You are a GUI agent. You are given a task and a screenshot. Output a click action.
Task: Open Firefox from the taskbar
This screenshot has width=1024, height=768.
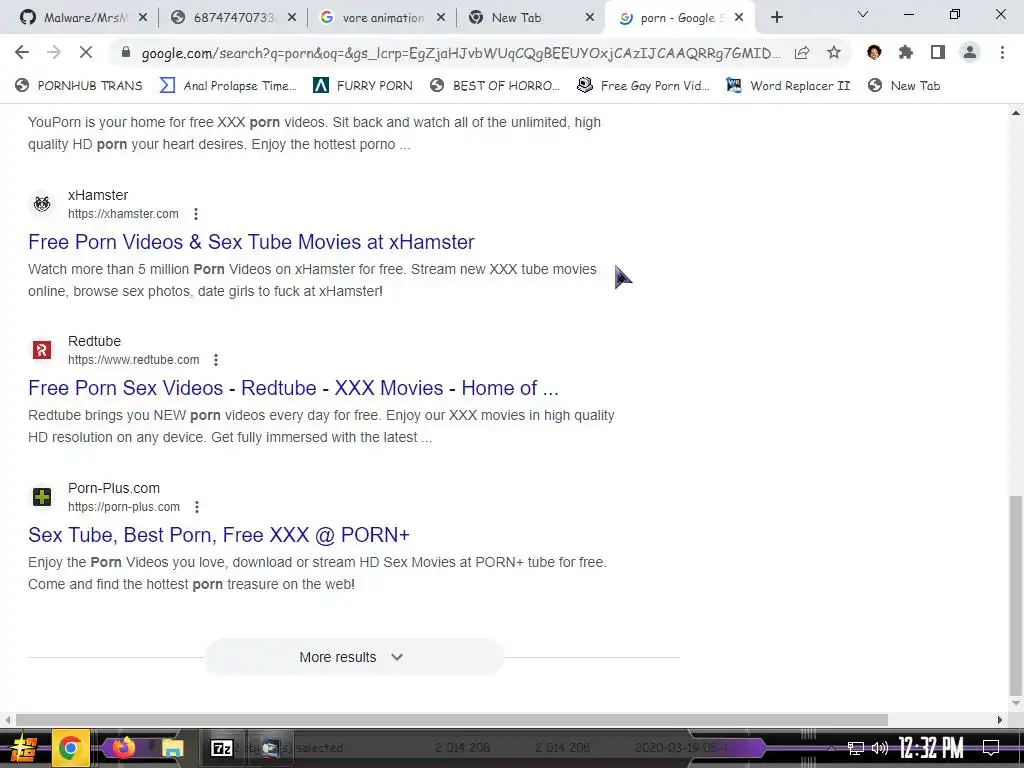coord(123,747)
